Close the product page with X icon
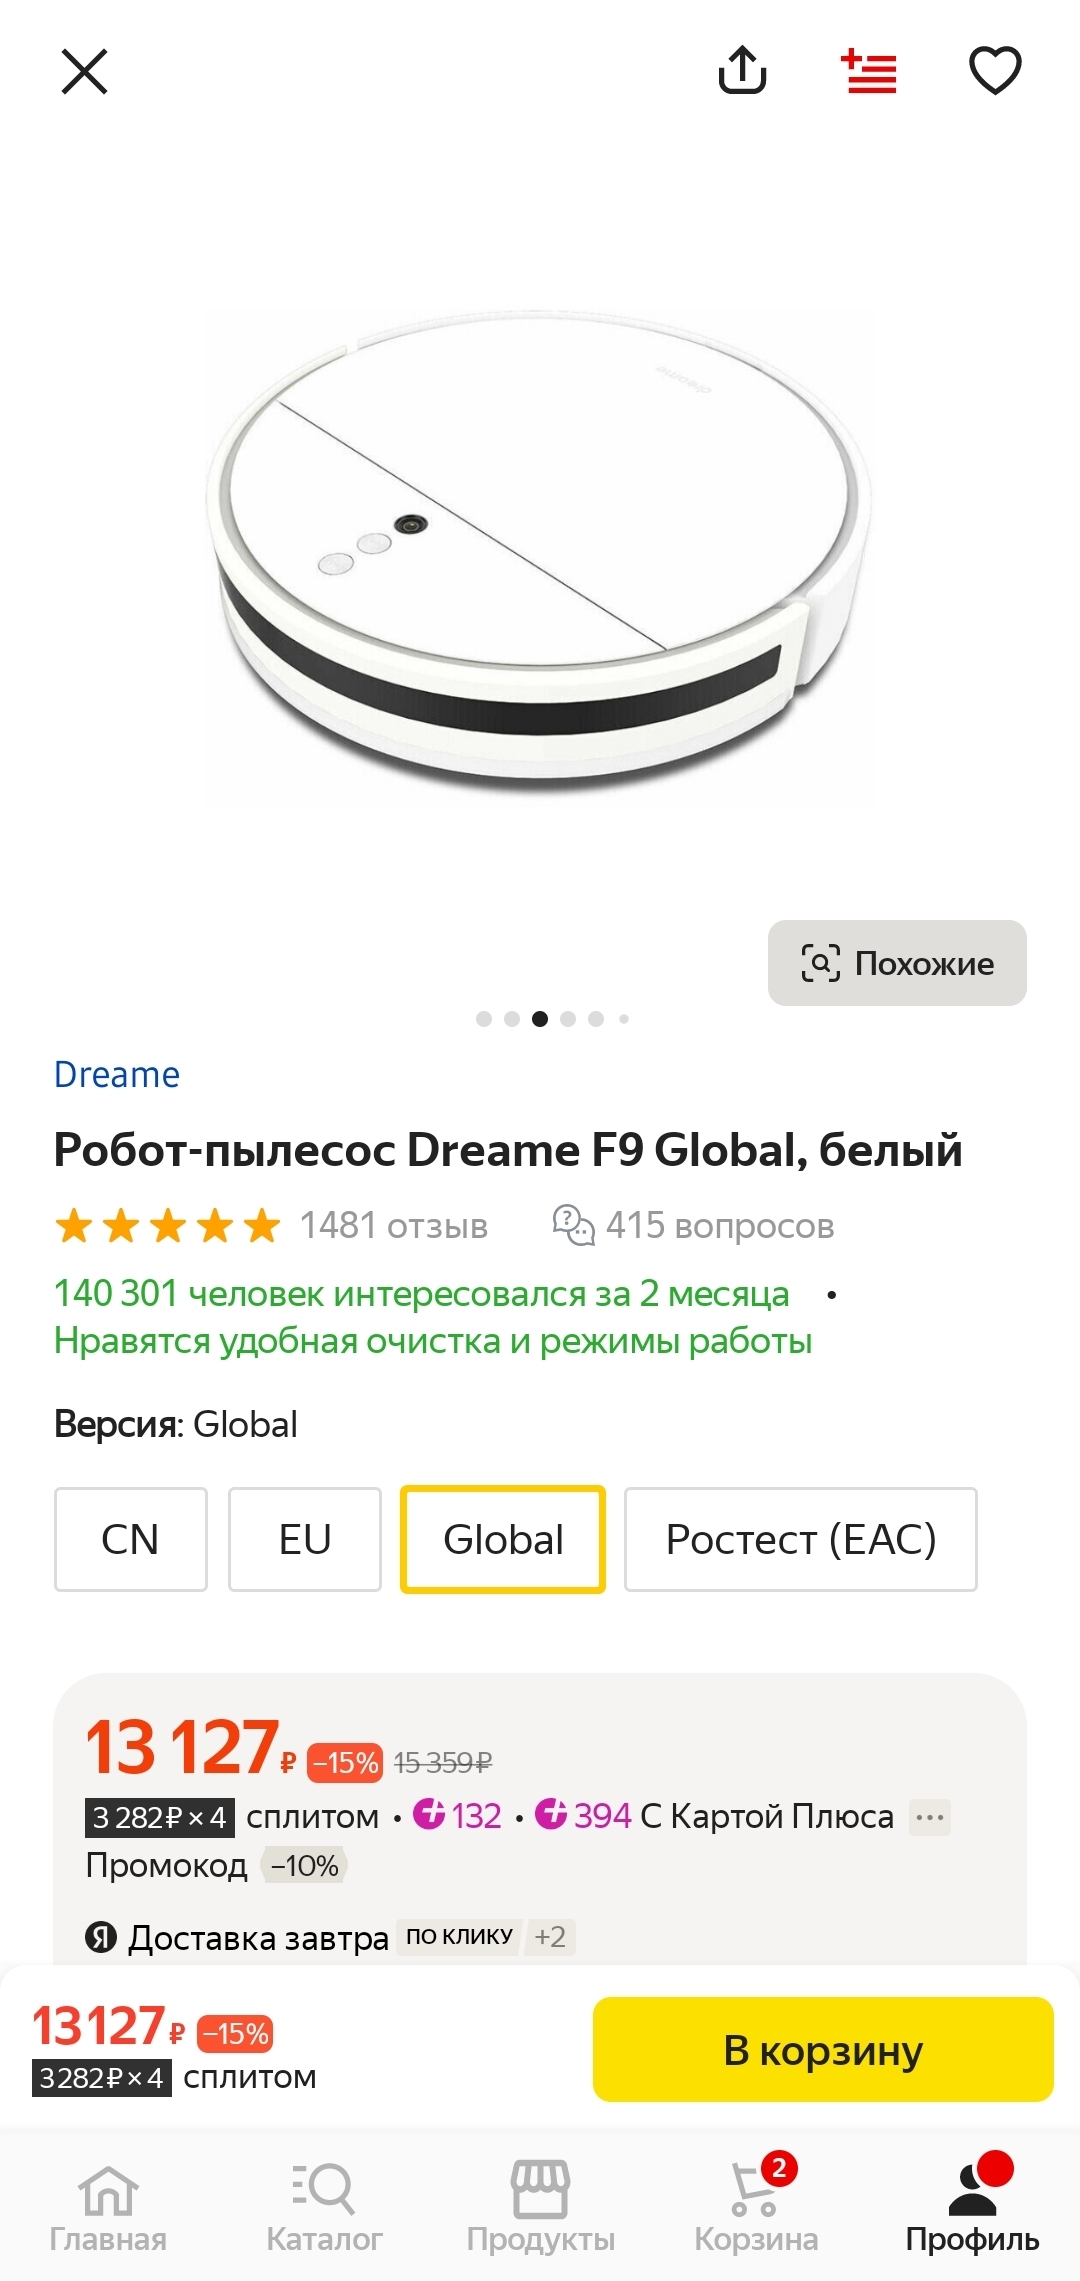1080x2281 pixels. [x=84, y=72]
